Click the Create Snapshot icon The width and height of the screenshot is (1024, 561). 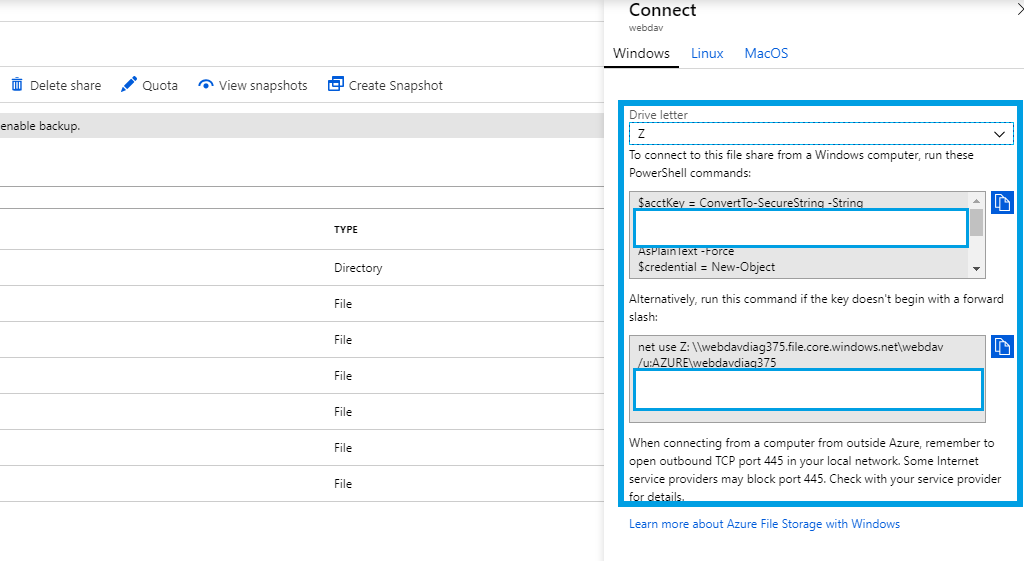click(x=336, y=85)
